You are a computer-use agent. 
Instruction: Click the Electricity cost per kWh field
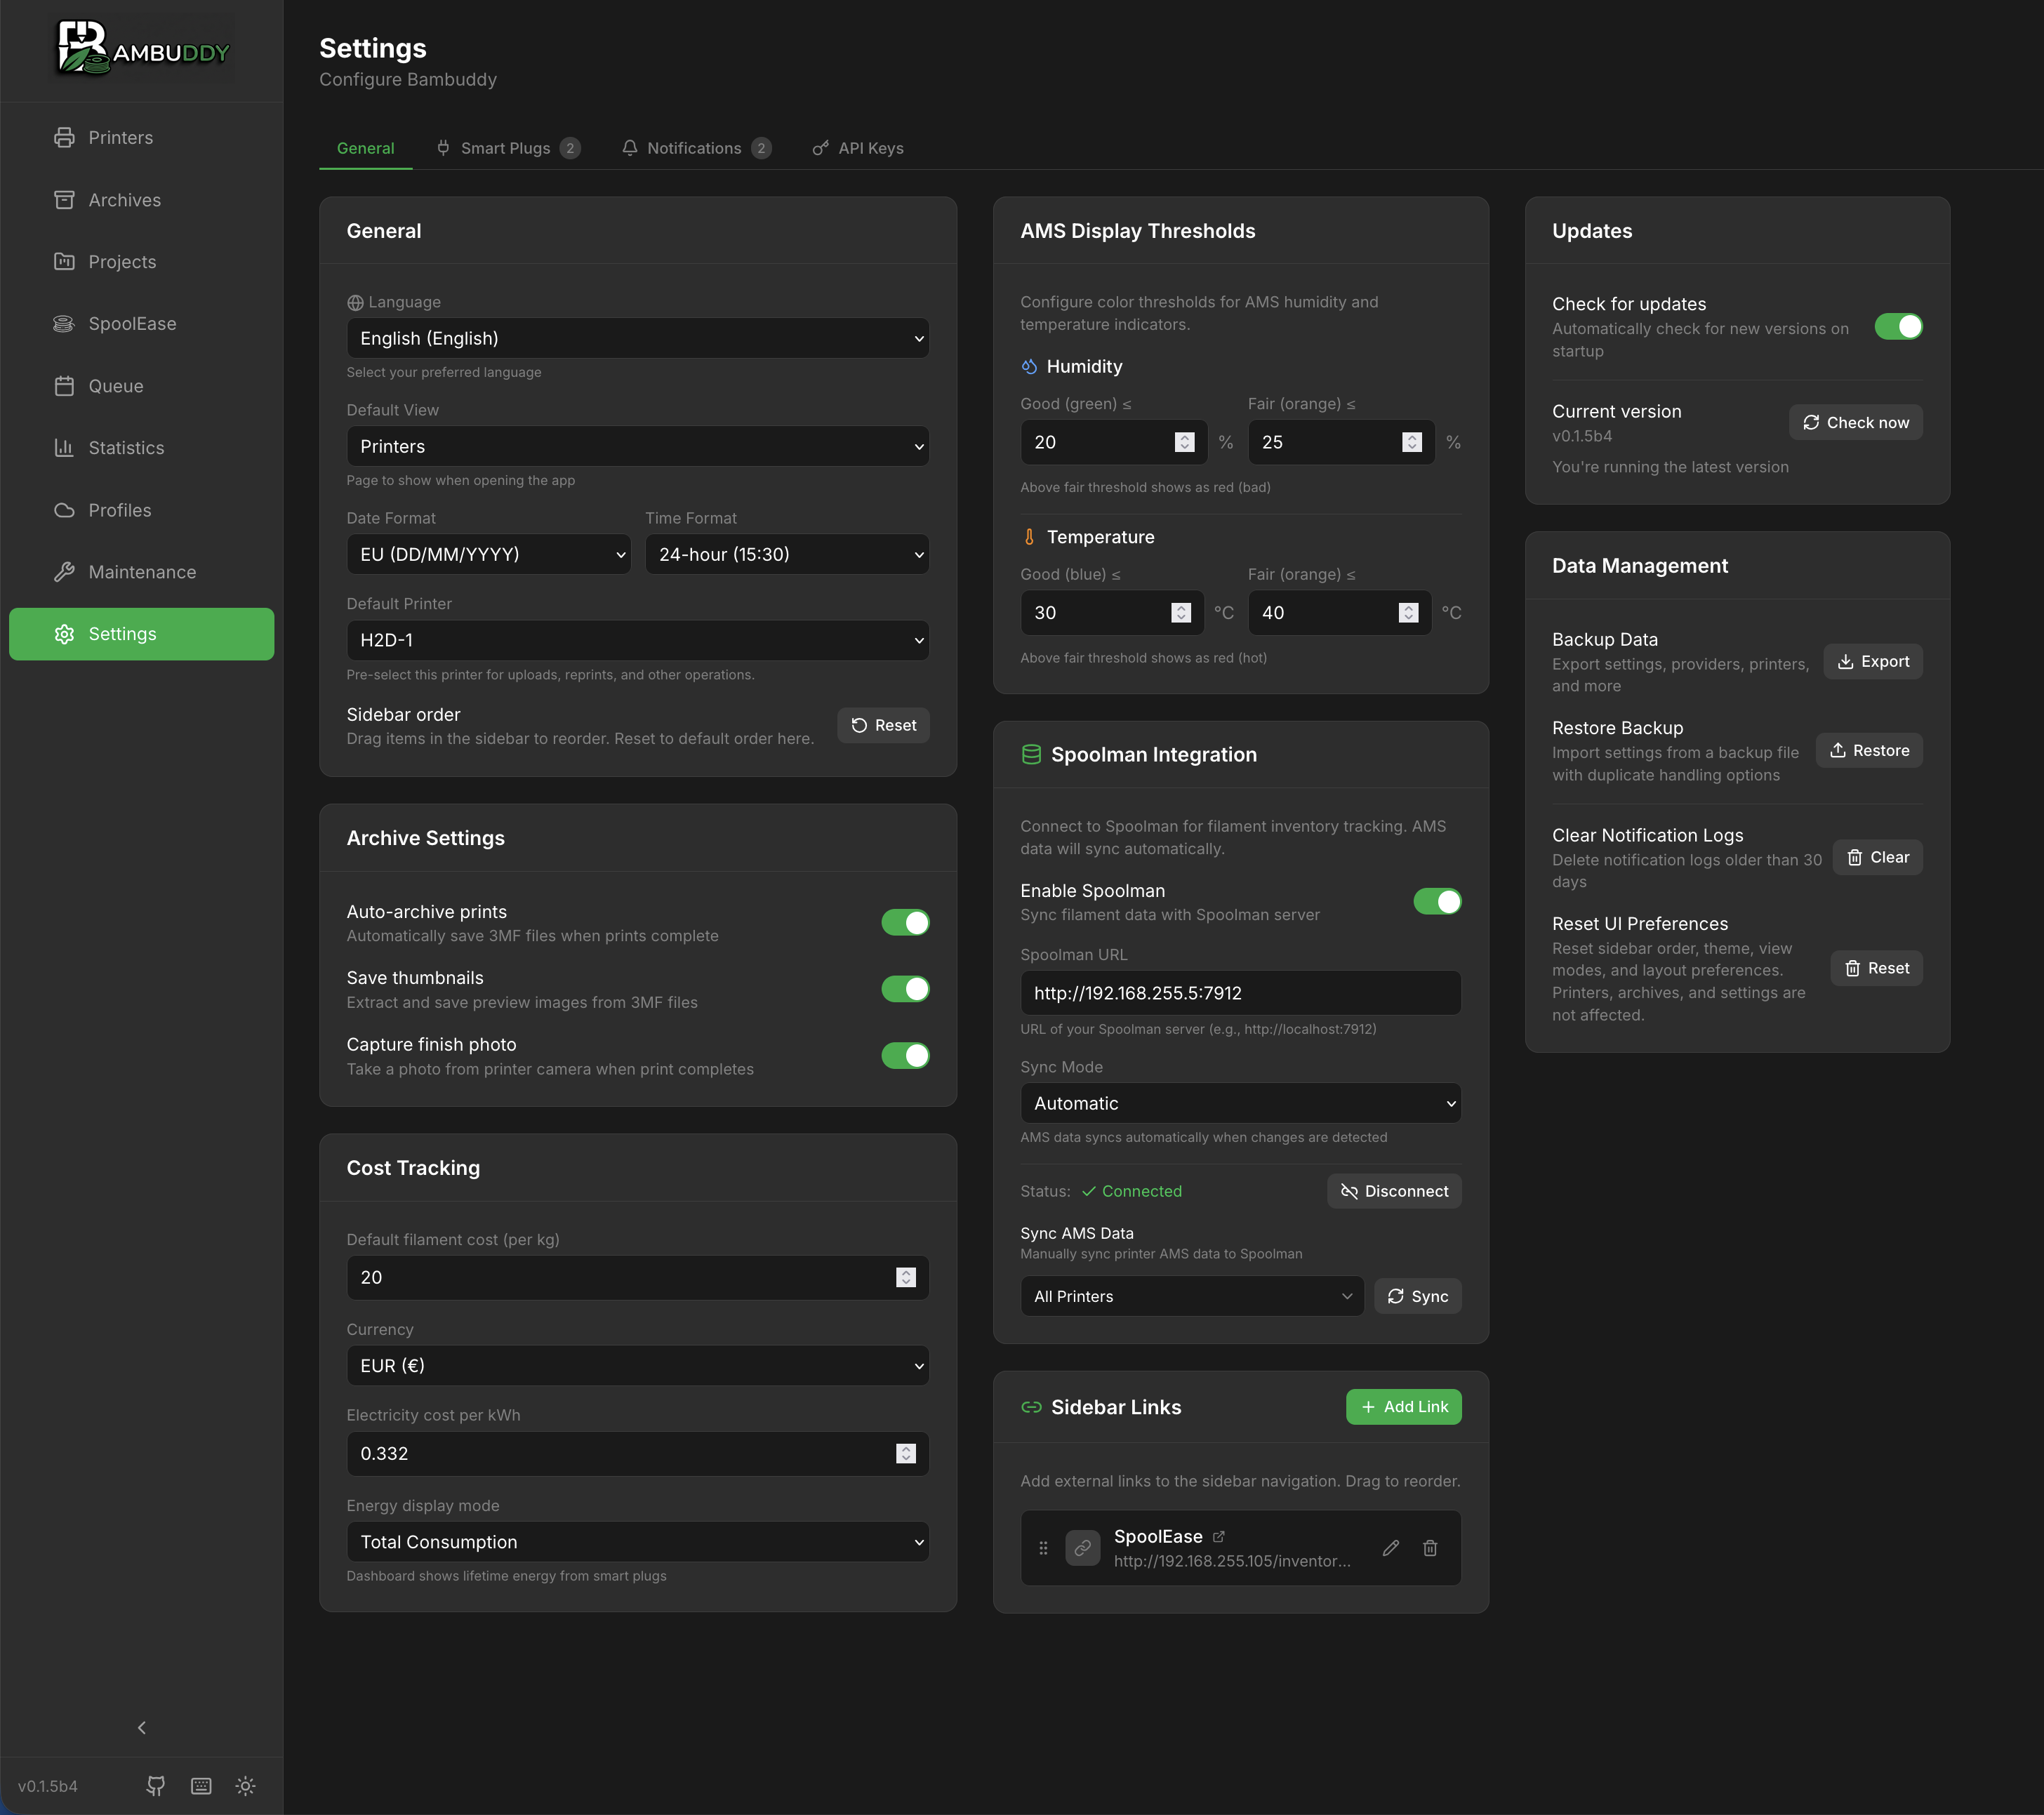pos(638,1454)
